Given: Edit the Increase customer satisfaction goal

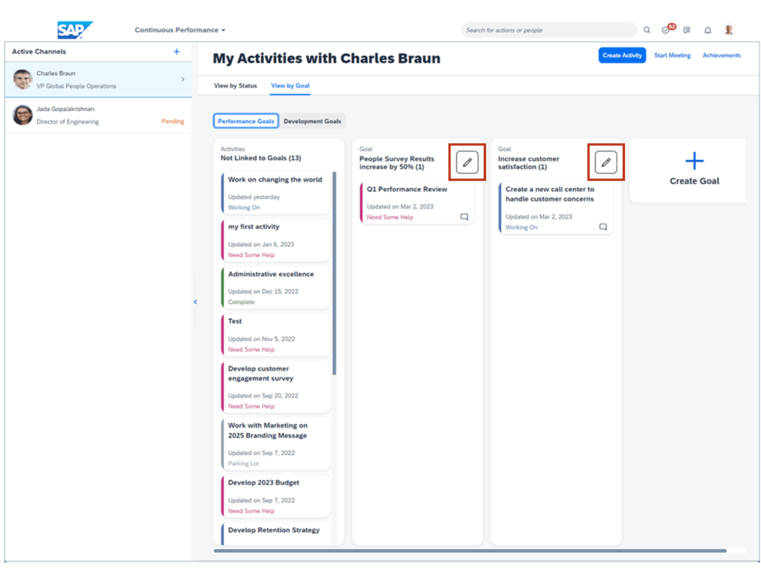Looking at the screenshot, I should click(x=606, y=162).
